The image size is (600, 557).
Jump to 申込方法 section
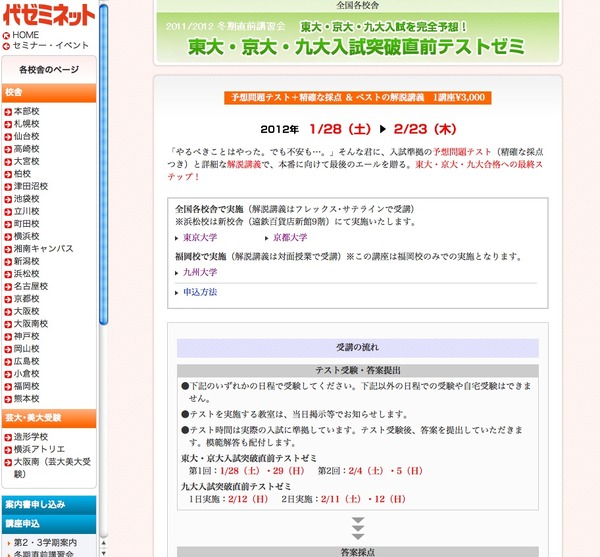point(200,292)
